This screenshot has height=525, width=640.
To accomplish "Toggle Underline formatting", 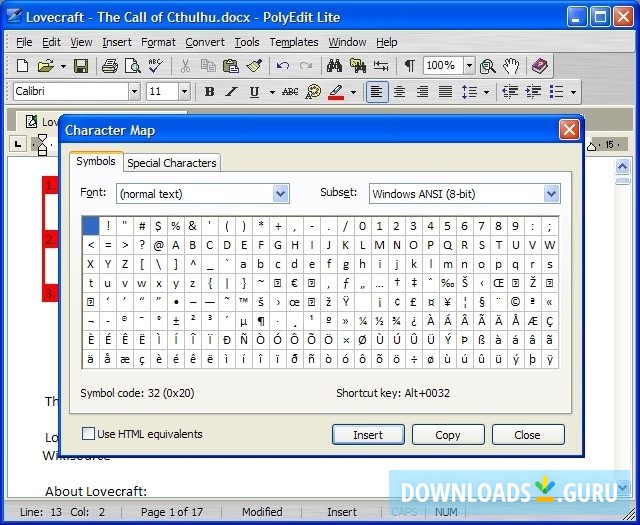I will coord(255,92).
